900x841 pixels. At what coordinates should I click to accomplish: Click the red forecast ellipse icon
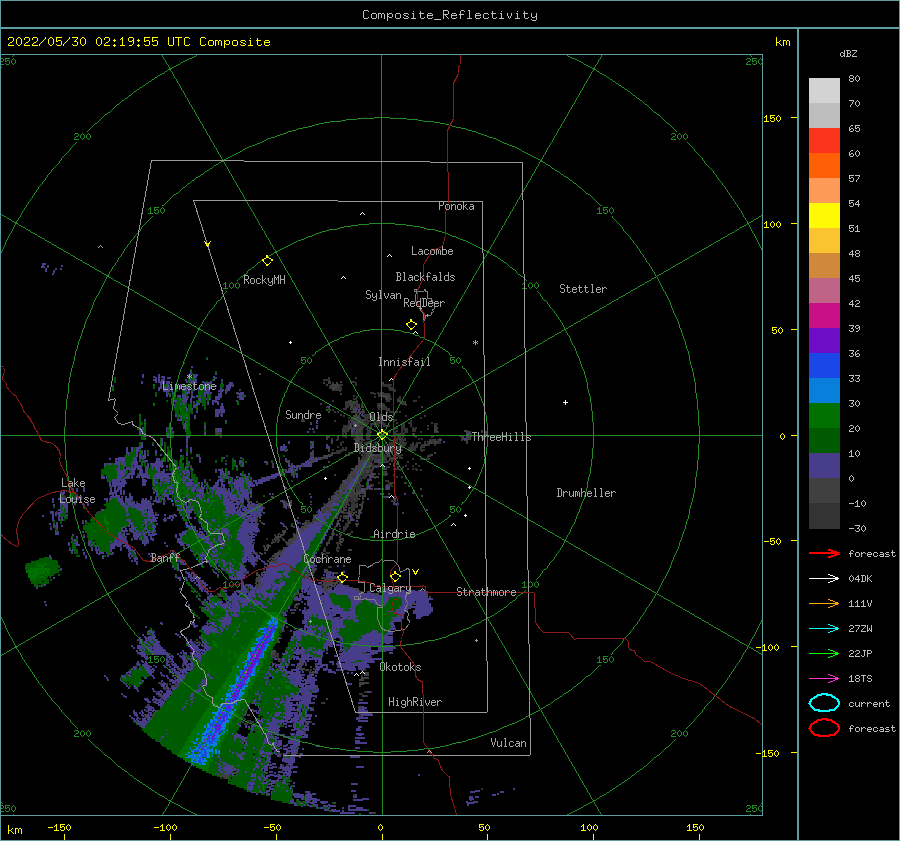pos(824,728)
